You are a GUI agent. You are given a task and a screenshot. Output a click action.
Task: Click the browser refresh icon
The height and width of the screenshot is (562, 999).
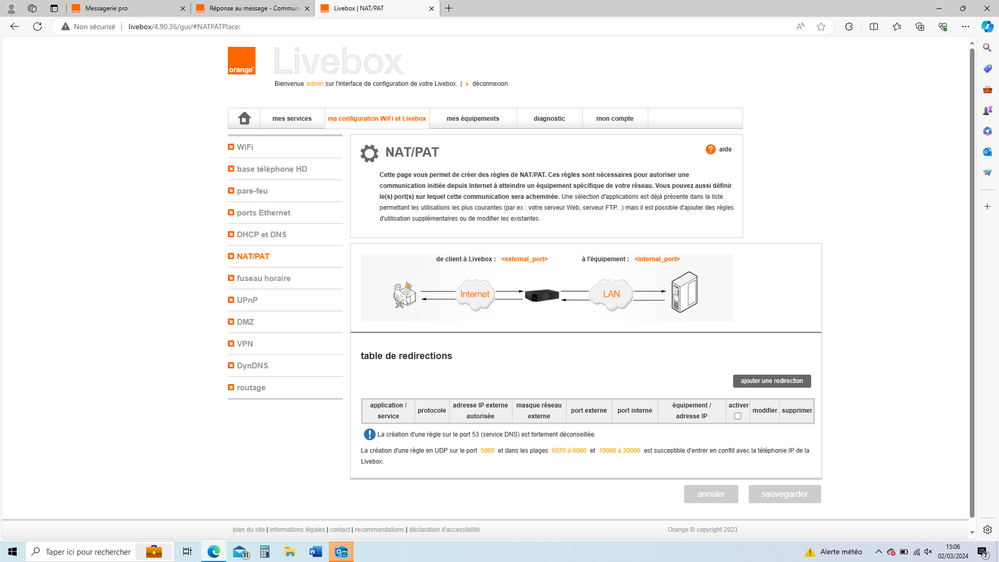37,27
